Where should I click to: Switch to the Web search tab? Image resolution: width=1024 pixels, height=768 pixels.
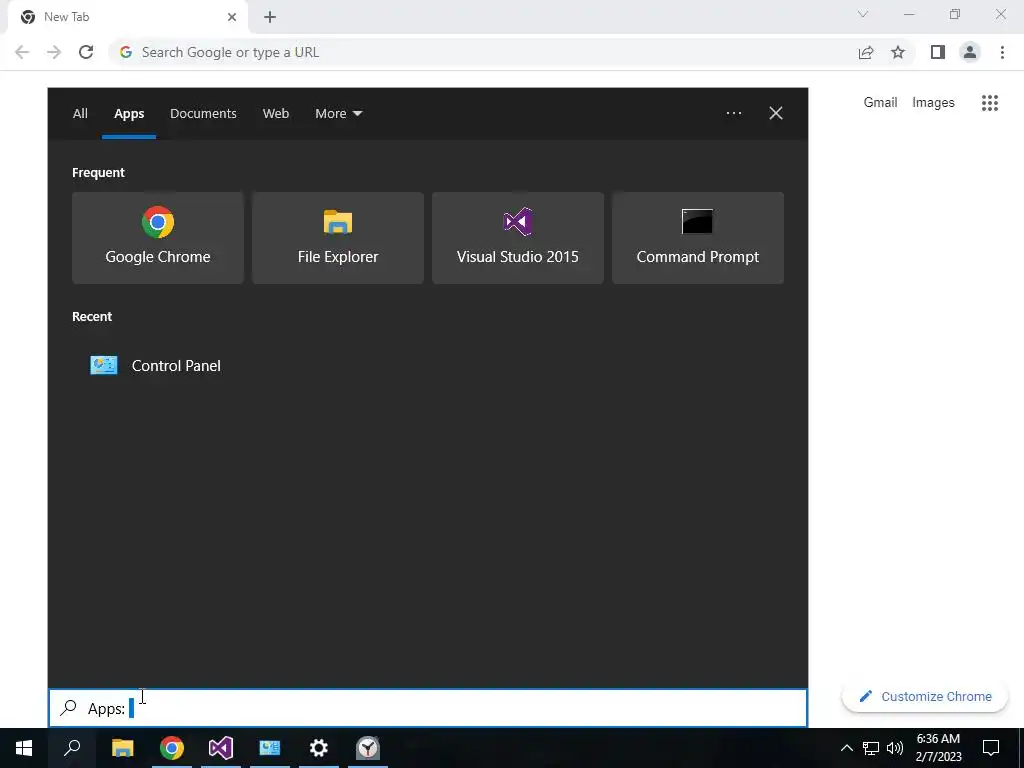276,114
